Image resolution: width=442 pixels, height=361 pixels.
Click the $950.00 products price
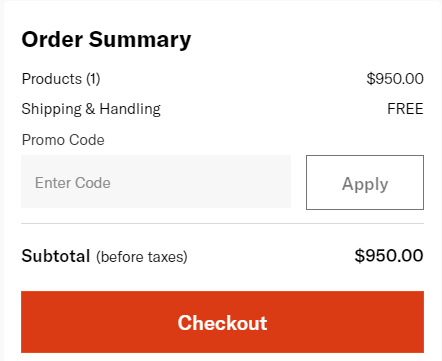(395, 79)
